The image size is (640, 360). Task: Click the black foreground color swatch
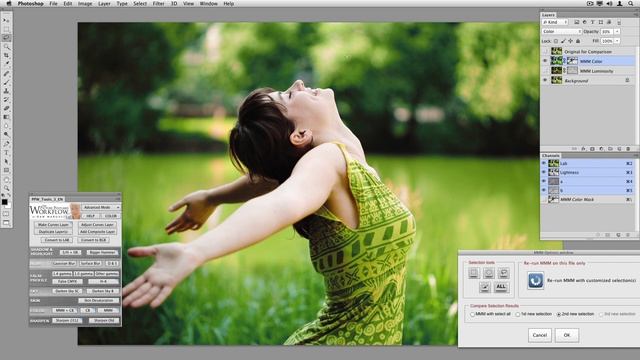pos(4,202)
